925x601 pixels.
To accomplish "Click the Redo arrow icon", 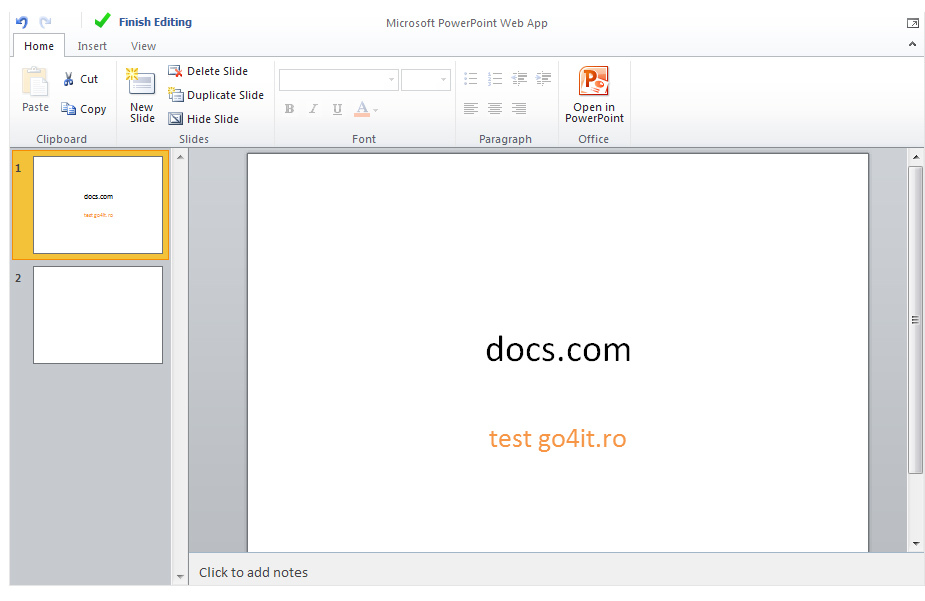I will click(45, 22).
